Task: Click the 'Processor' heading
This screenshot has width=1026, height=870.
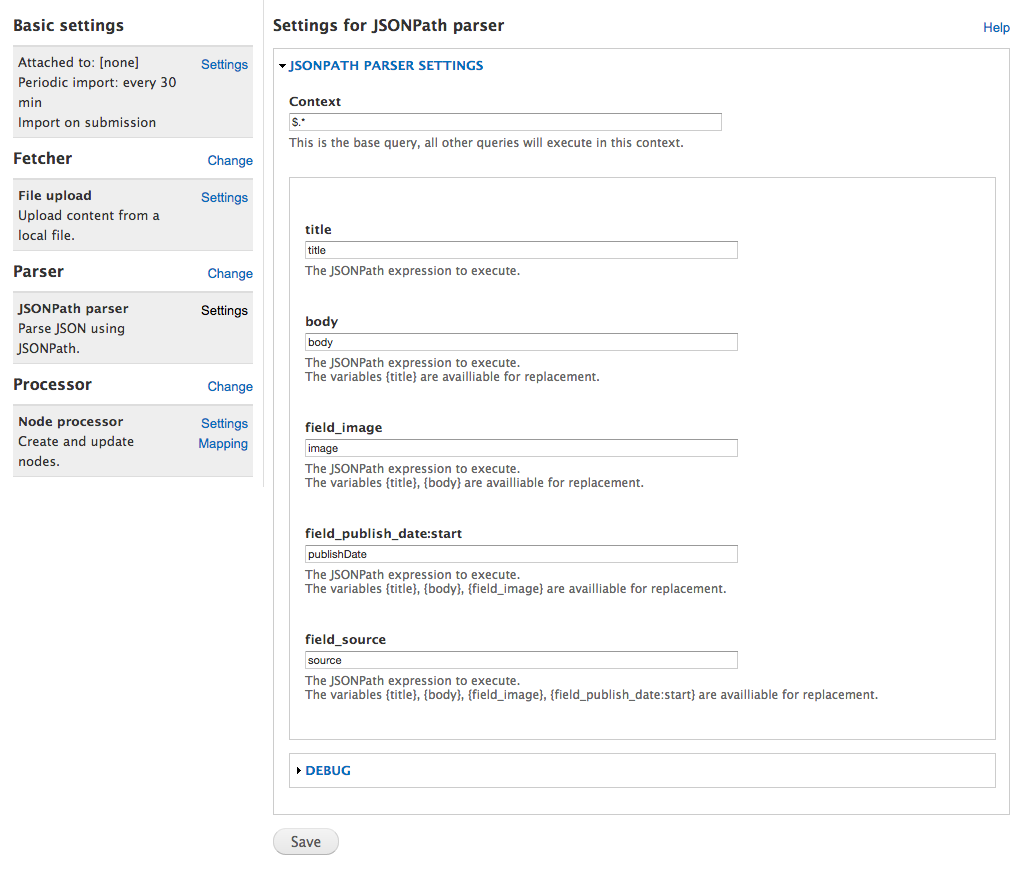Action: [52, 385]
